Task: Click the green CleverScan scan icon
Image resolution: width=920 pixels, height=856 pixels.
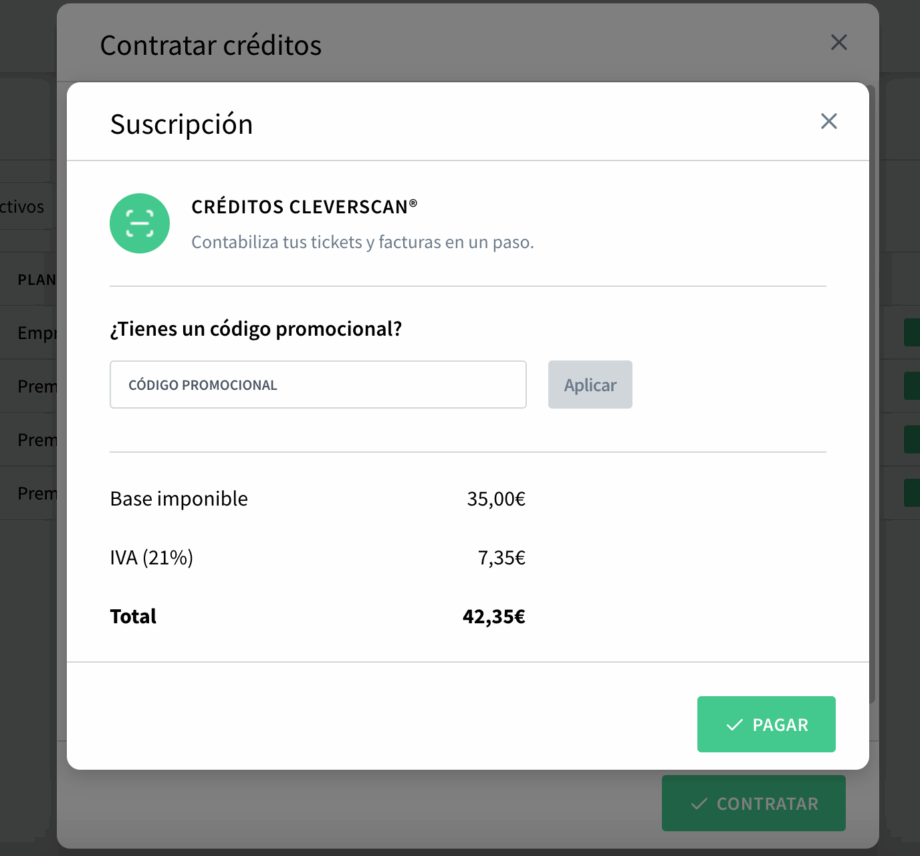Action: (140, 223)
